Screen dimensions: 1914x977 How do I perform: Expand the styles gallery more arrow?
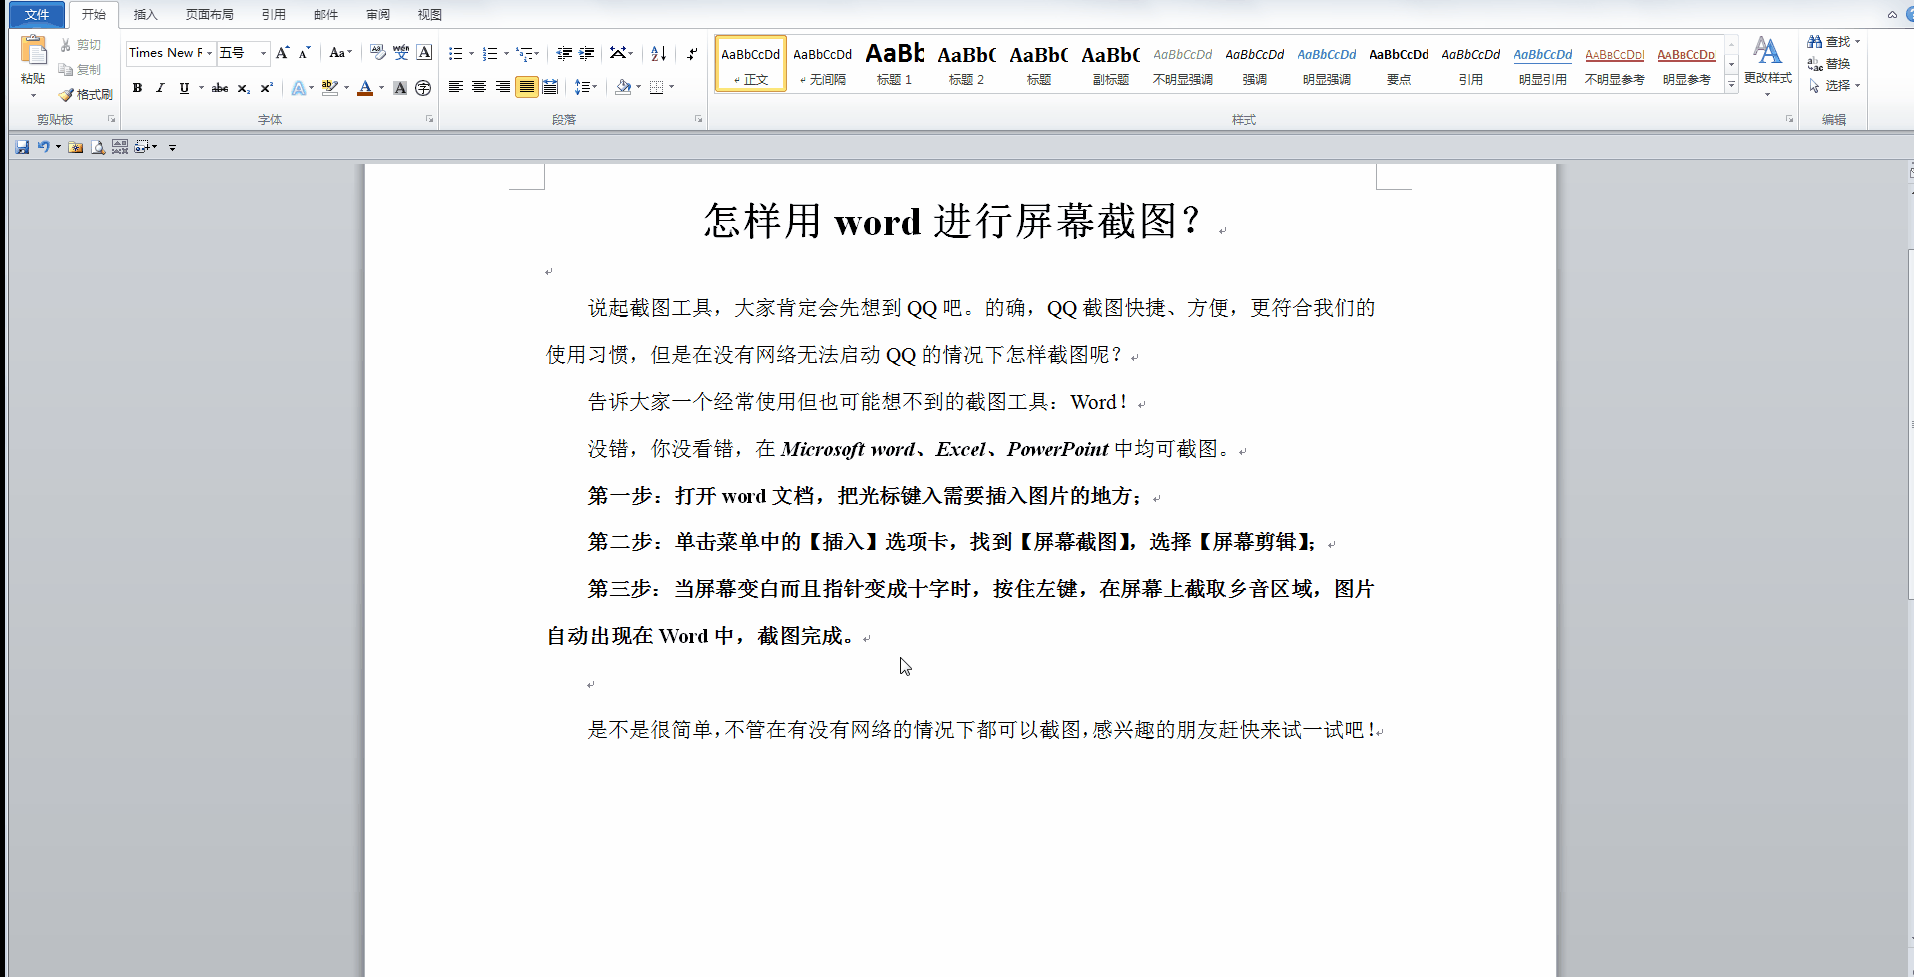[1732, 85]
